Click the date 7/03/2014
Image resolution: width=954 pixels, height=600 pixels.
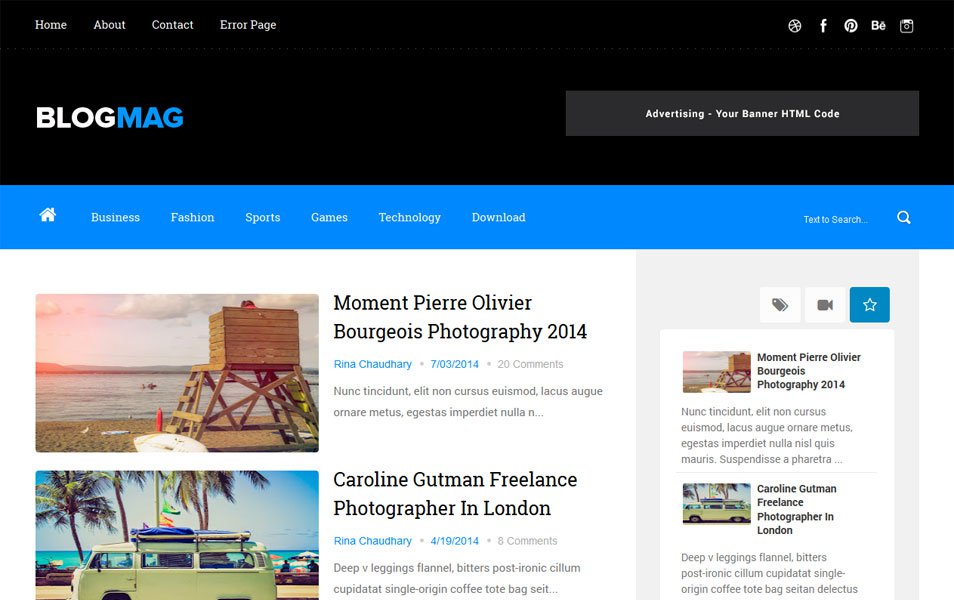(x=454, y=364)
